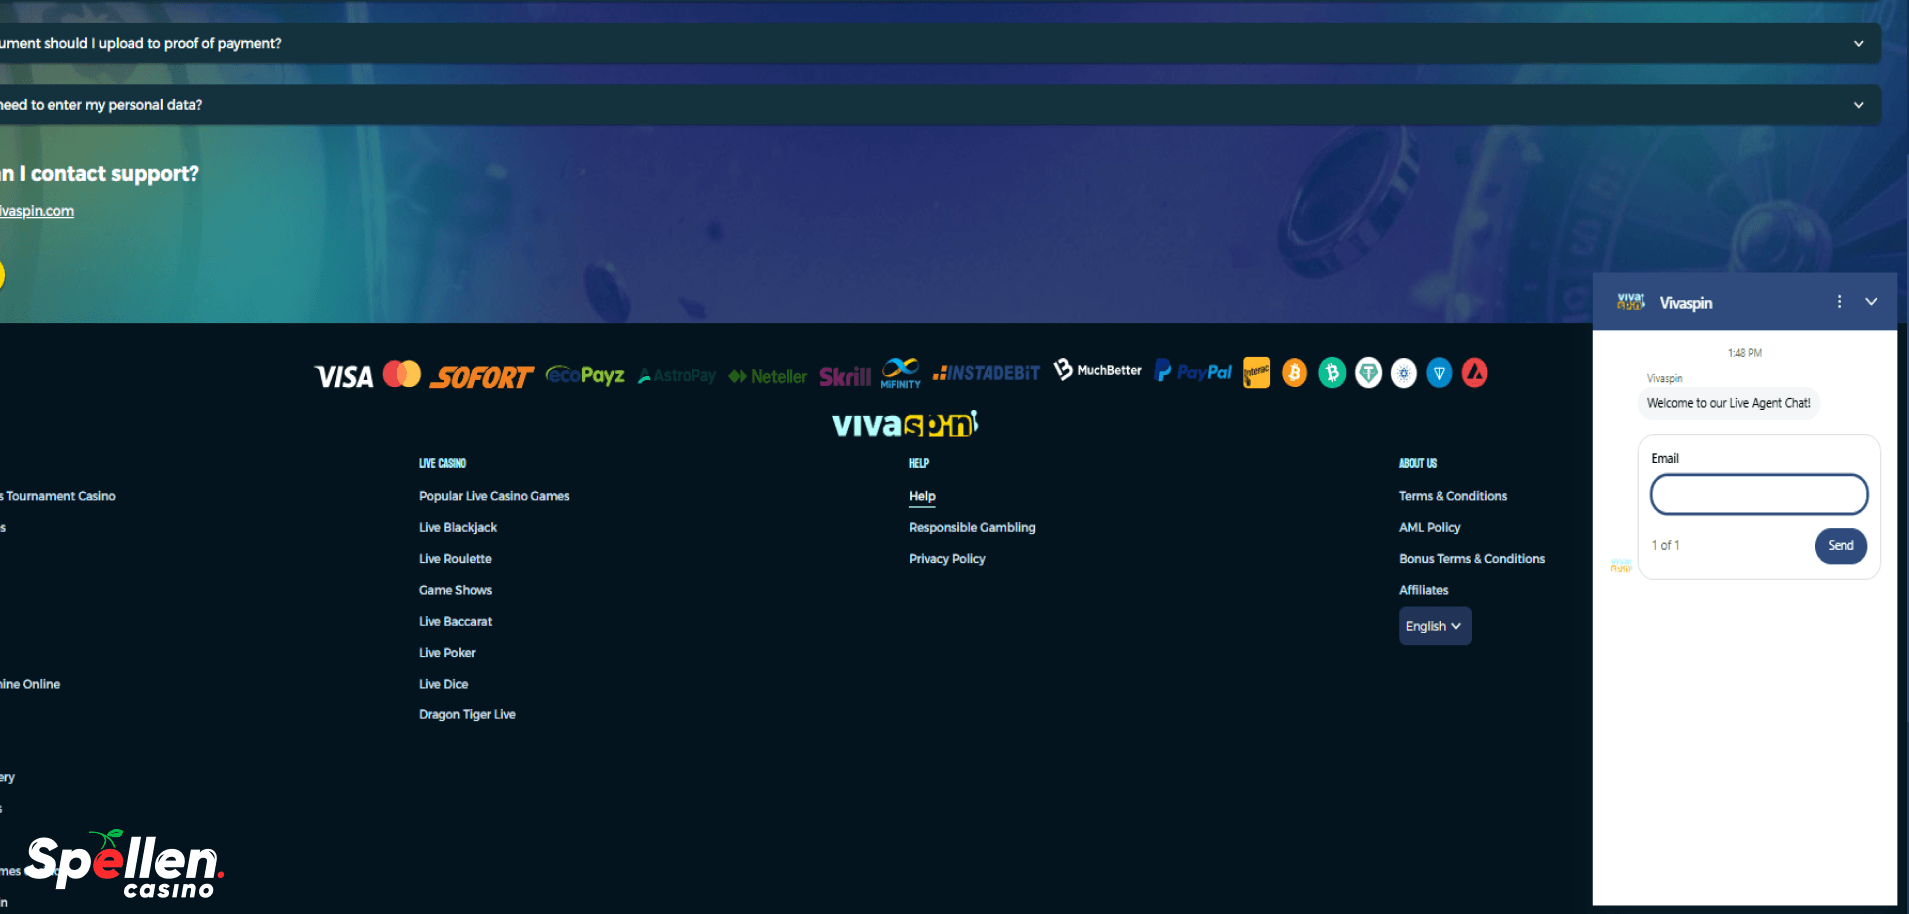Click the LIVE CASINO footer heading

pyautogui.click(x=442, y=463)
